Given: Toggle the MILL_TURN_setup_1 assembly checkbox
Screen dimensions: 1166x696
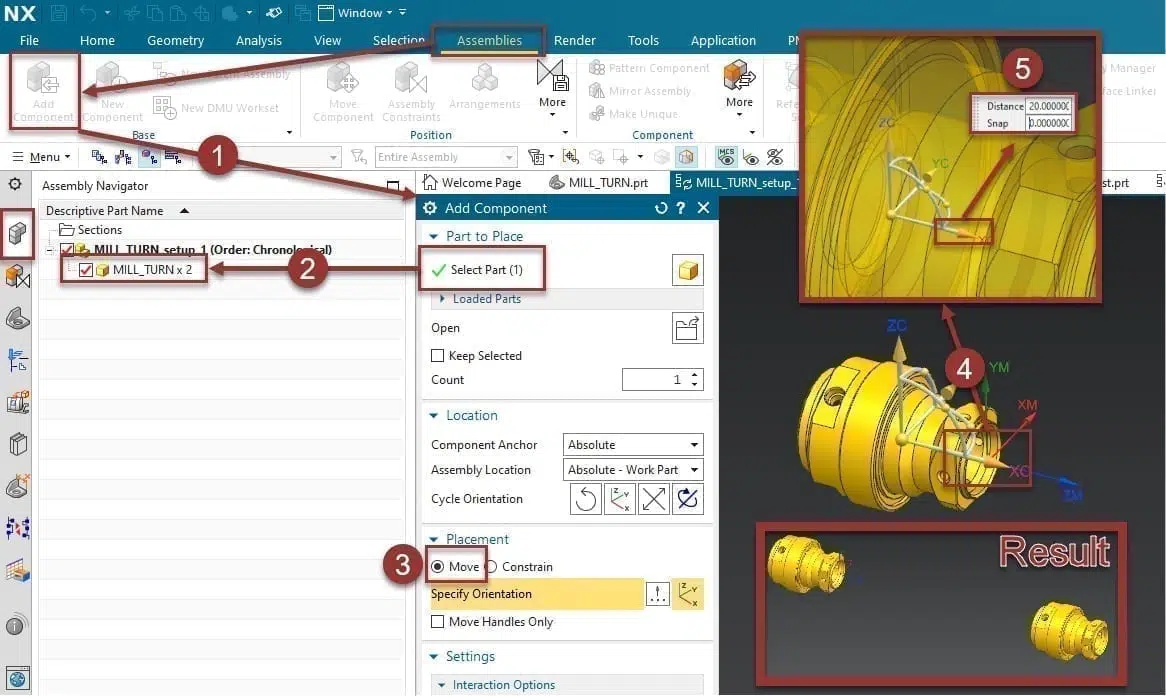Looking at the screenshot, I should tap(67, 250).
